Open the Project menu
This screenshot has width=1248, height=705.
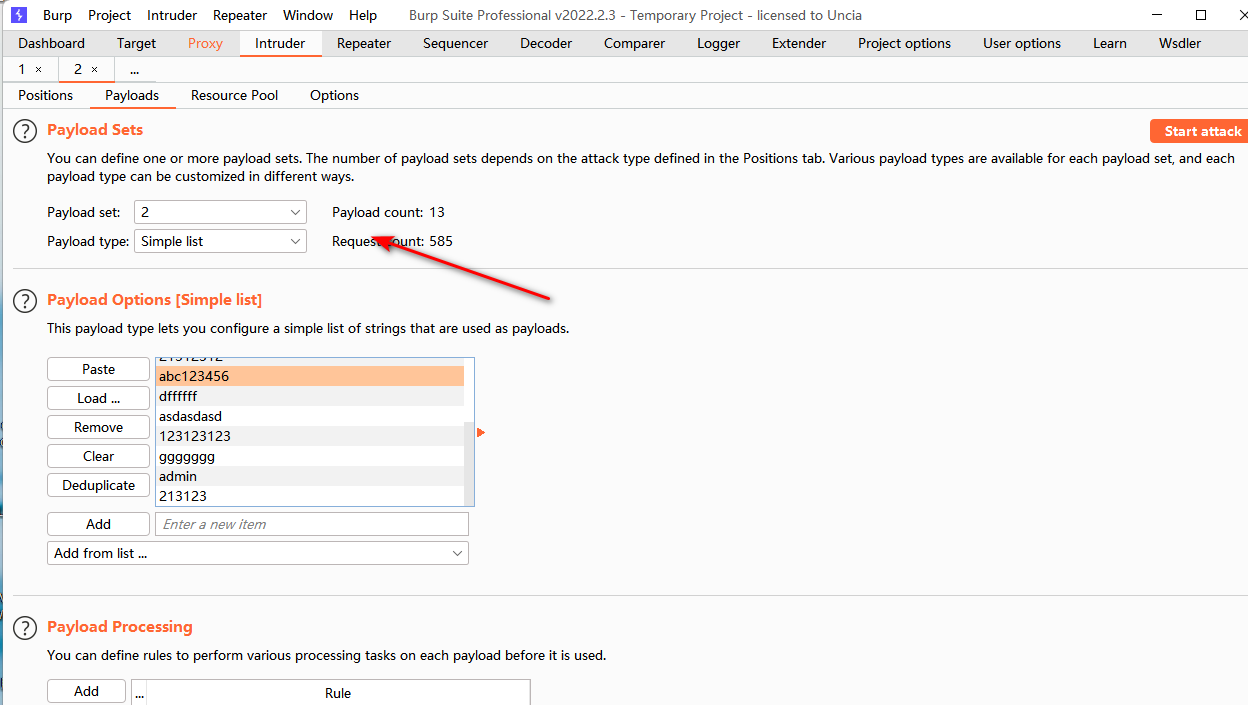coord(109,15)
